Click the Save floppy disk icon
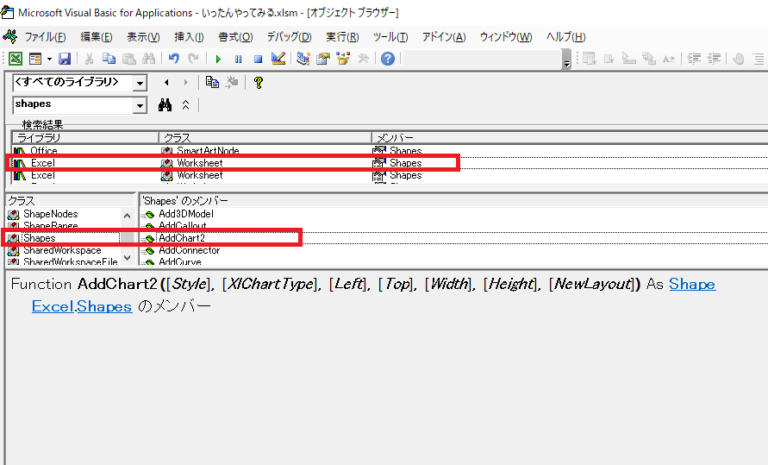 click(65, 60)
